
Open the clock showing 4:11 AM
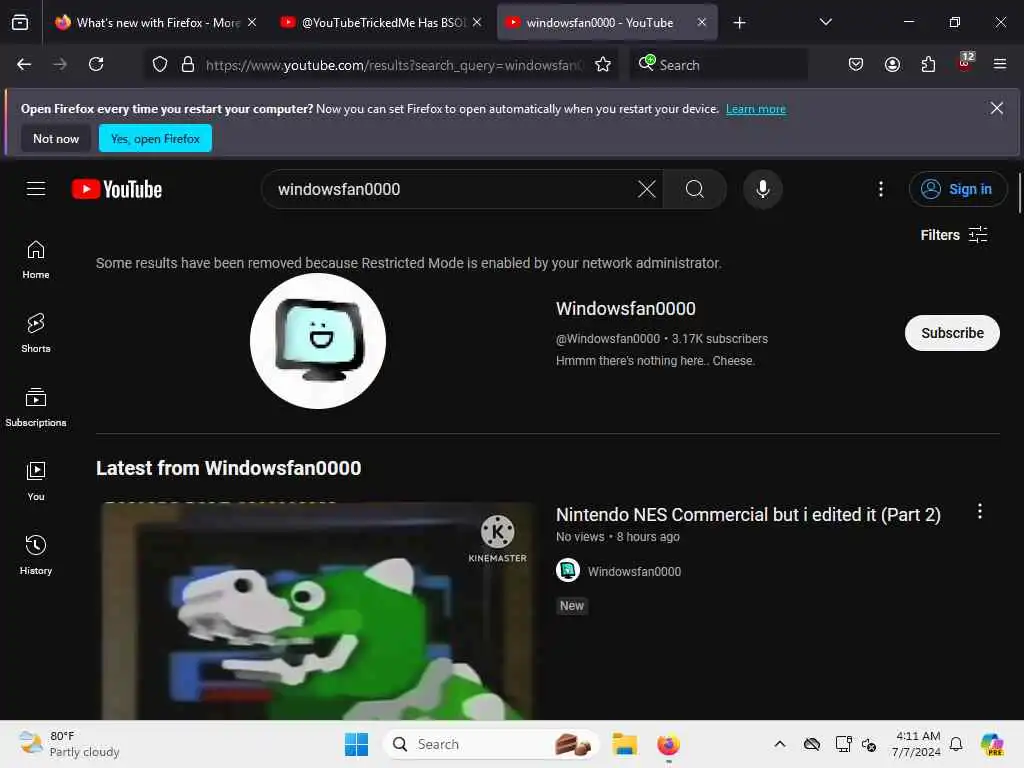(917, 744)
